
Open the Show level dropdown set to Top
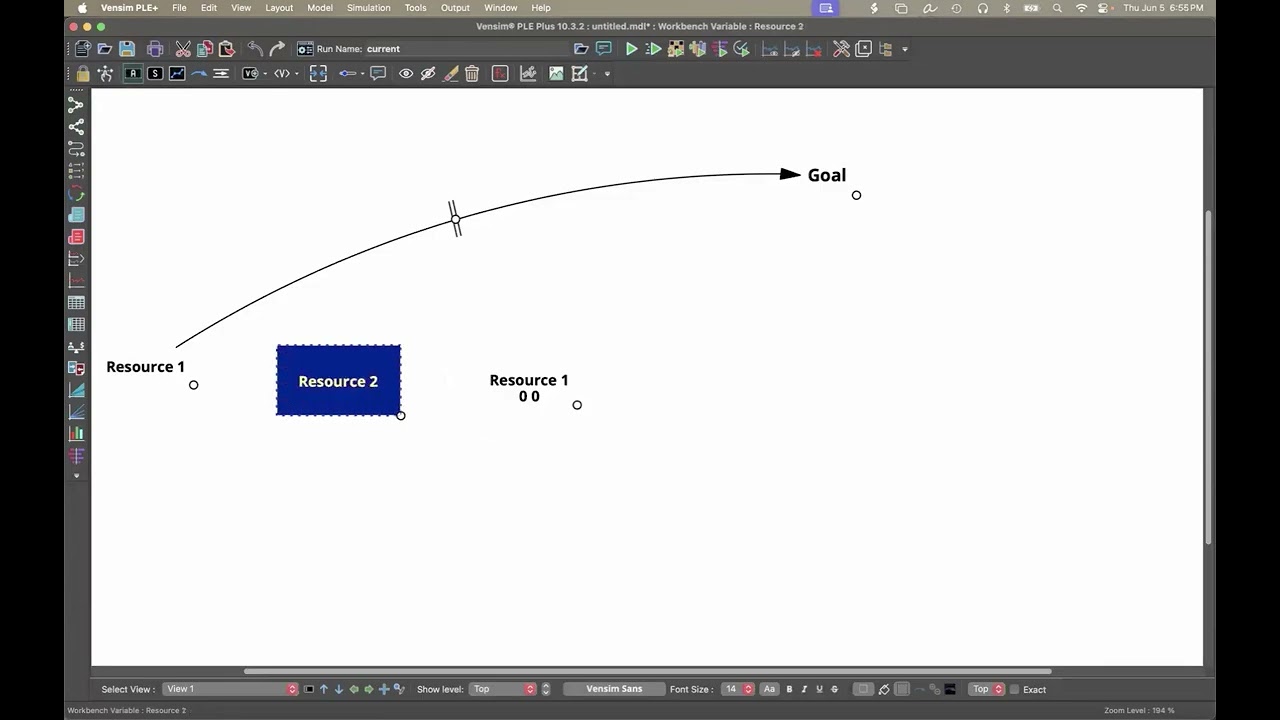[504, 689]
